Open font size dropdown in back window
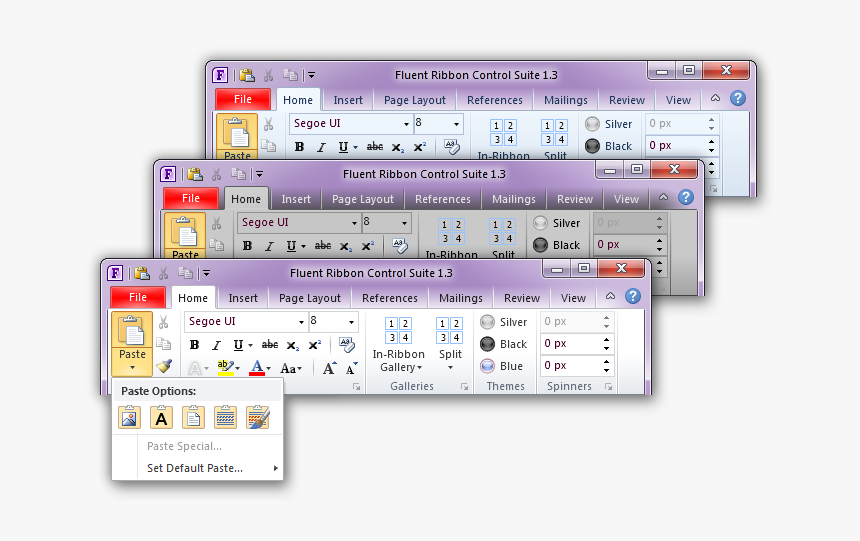Image resolution: width=860 pixels, height=541 pixels. [456, 124]
